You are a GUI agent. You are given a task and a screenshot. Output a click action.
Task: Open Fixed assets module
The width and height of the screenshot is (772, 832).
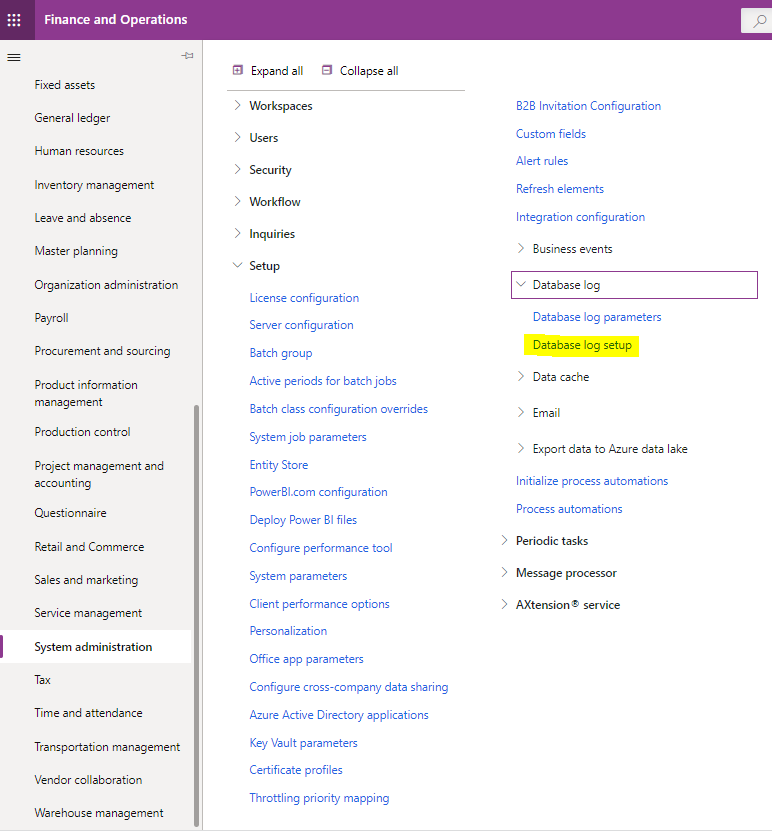(65, 85)
